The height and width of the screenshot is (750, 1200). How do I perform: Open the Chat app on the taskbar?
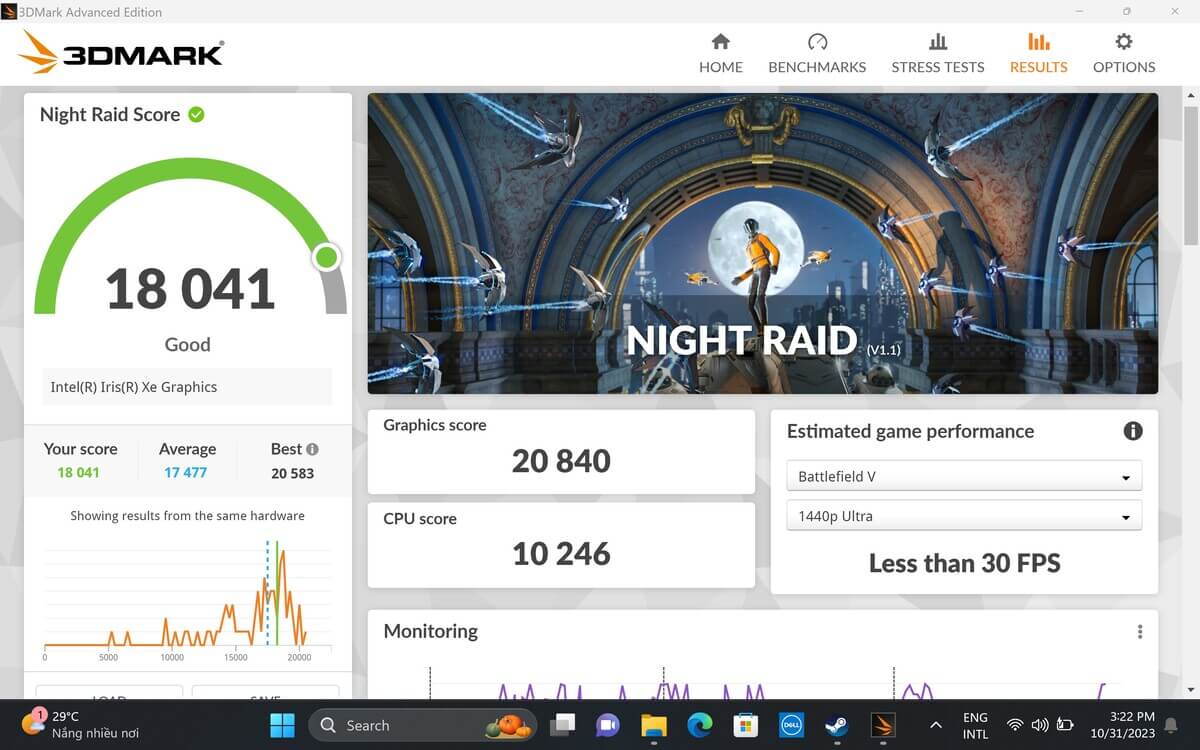coord(607,725)
